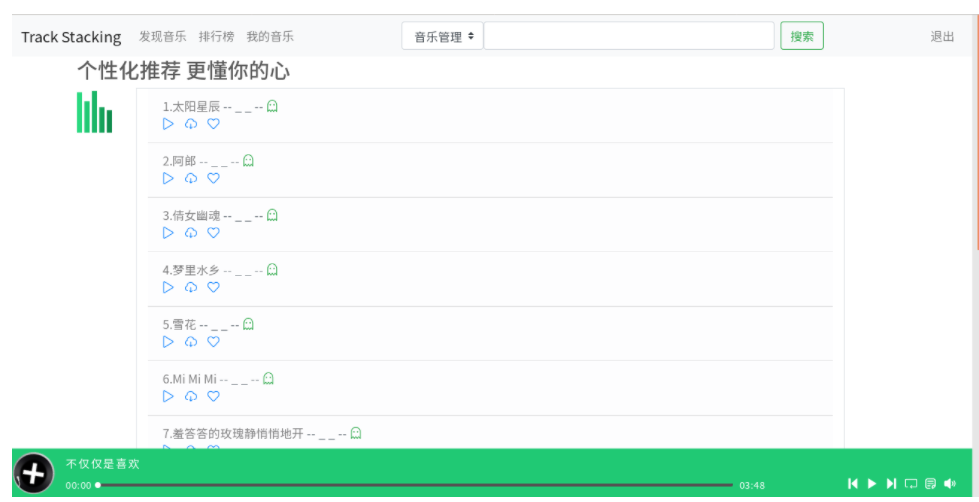Click the ghost icon beside 梦里水乡

(x=272, y=269)
